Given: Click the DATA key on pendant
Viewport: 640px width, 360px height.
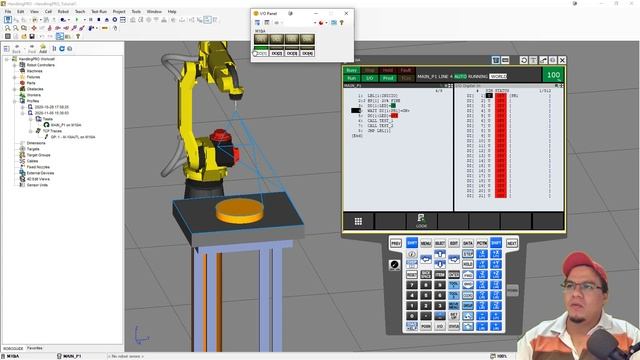Looking at the screenshot, I should click(x=468, y=243).
